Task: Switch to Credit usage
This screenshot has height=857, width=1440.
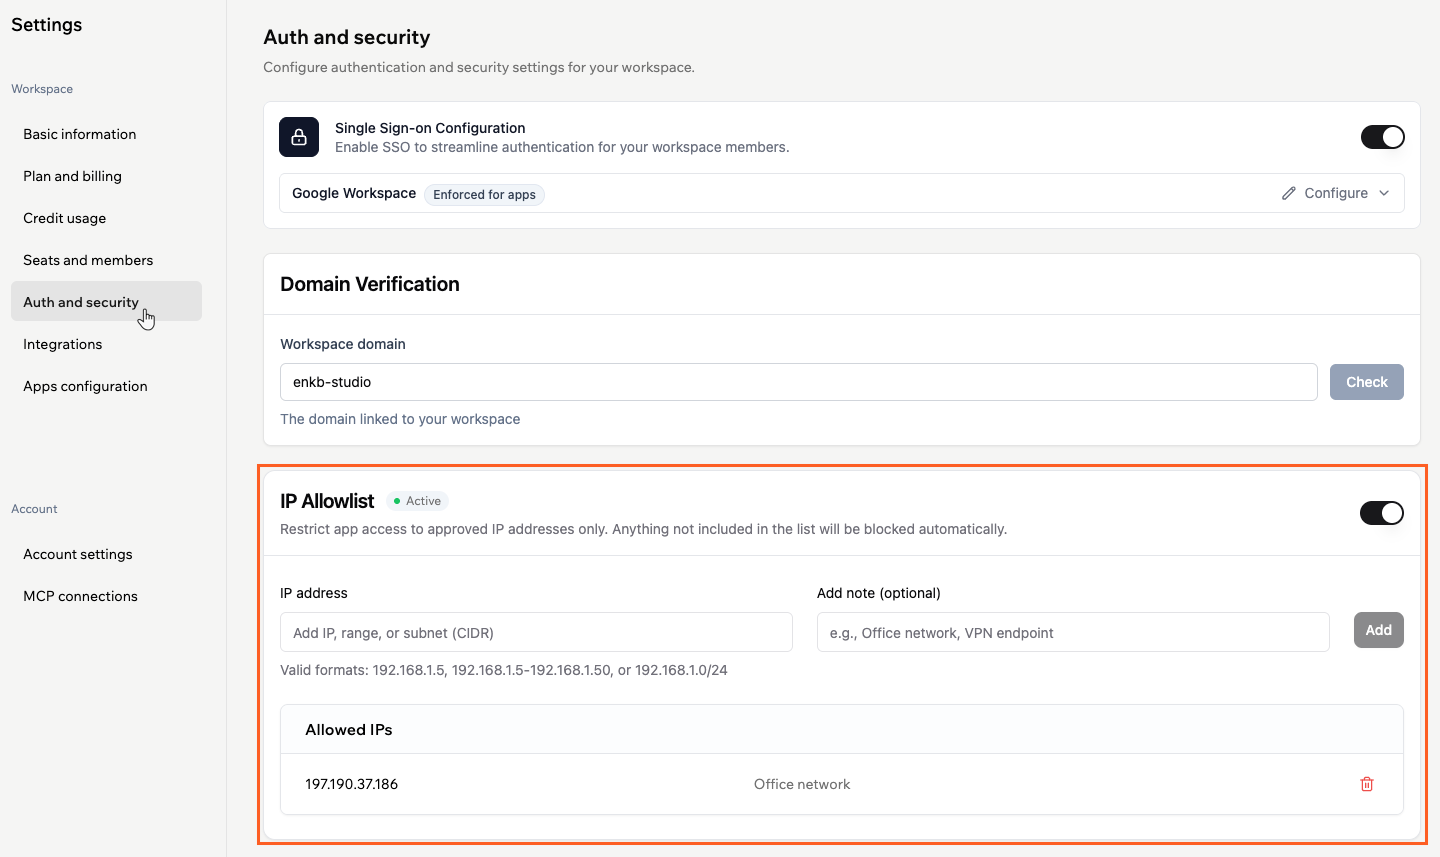Action: (64, 218)
